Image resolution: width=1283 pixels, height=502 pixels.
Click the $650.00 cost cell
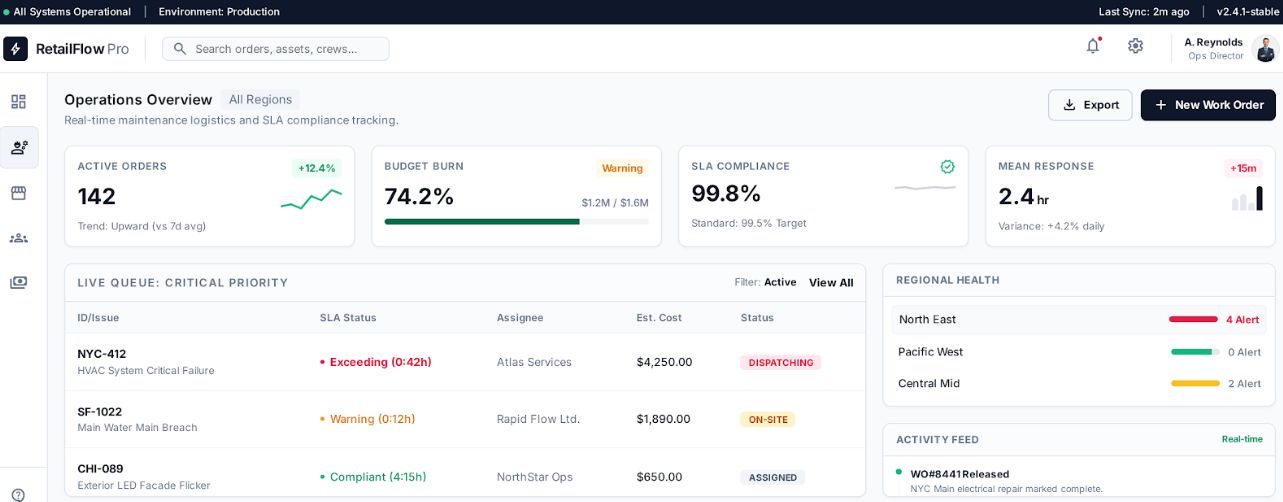point(659,477)
